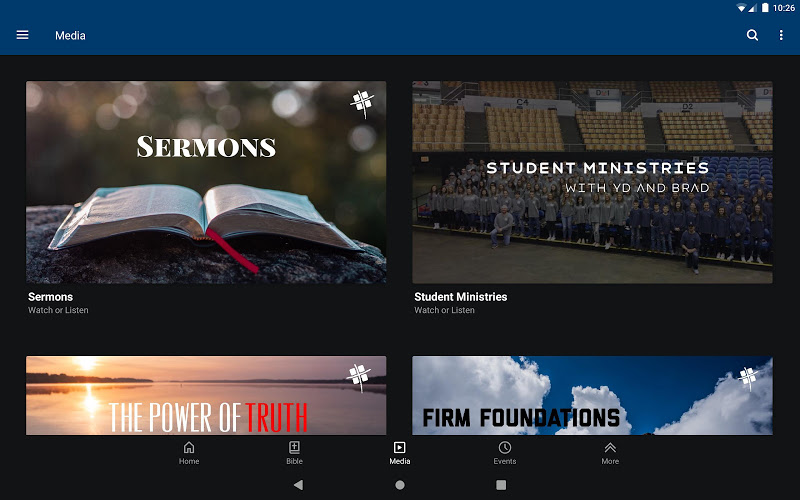The image size is (800, 500).
Task: Switch to the Events tab
Action: [505, 453]
